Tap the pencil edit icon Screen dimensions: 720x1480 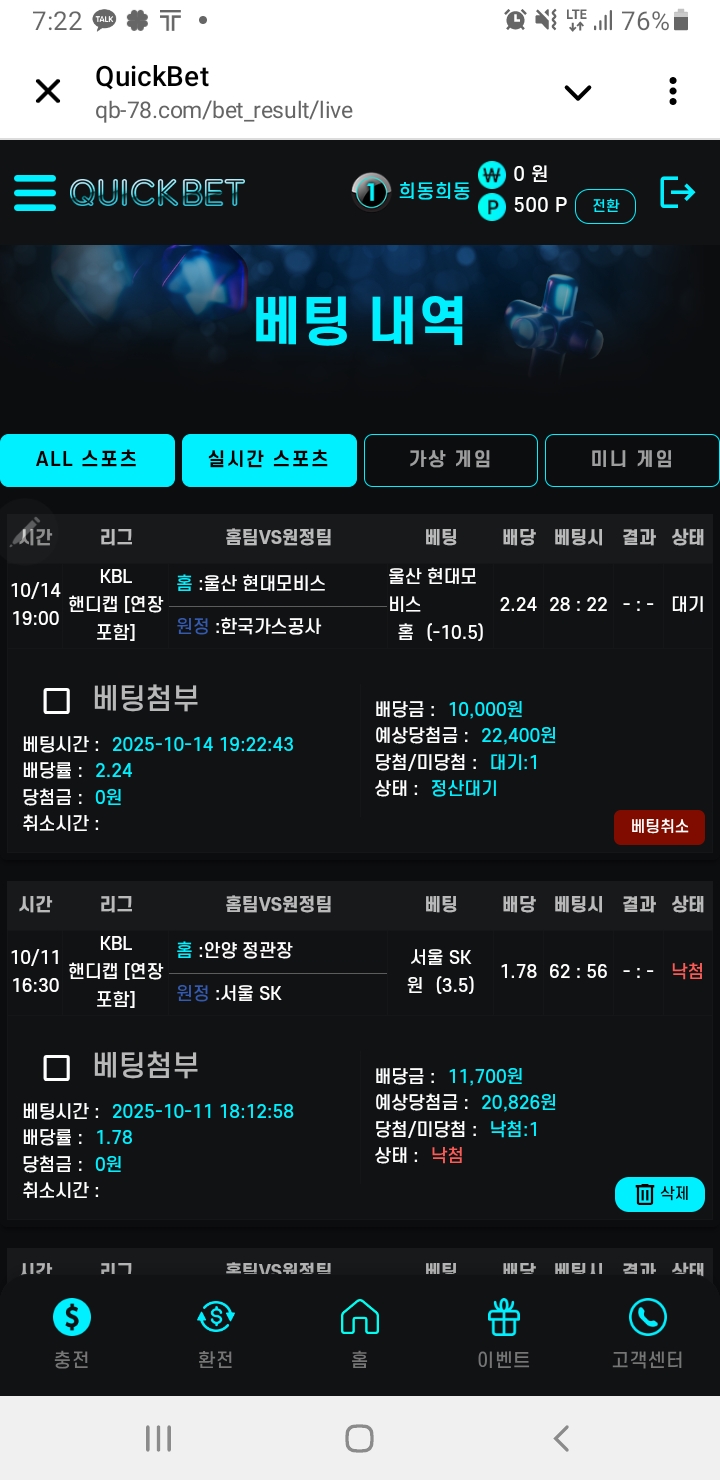(25, 531)
